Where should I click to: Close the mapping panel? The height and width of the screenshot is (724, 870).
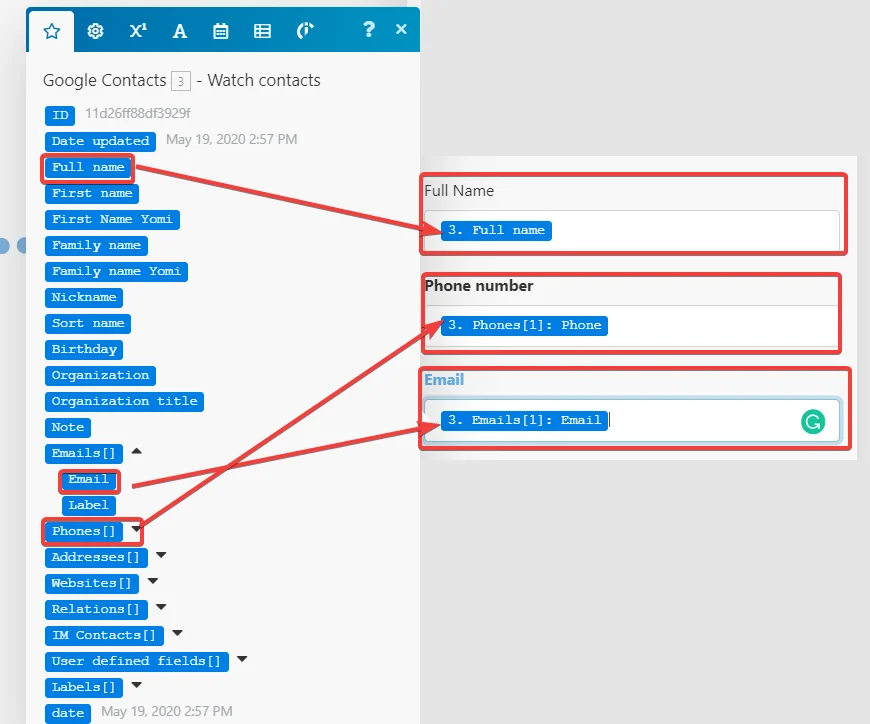tap(401, 29)
